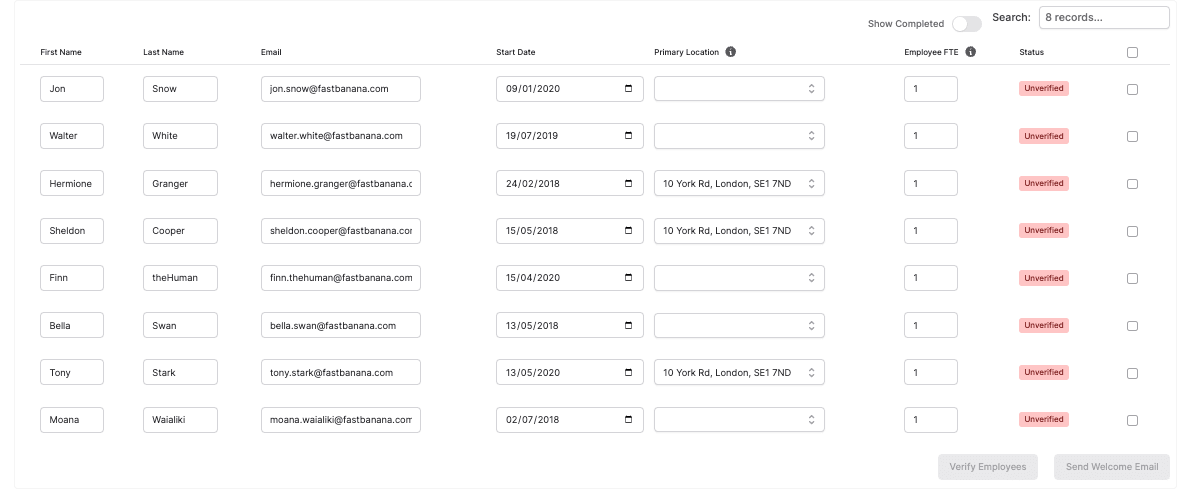Click the Employee FTE info icon

point(971,52)
